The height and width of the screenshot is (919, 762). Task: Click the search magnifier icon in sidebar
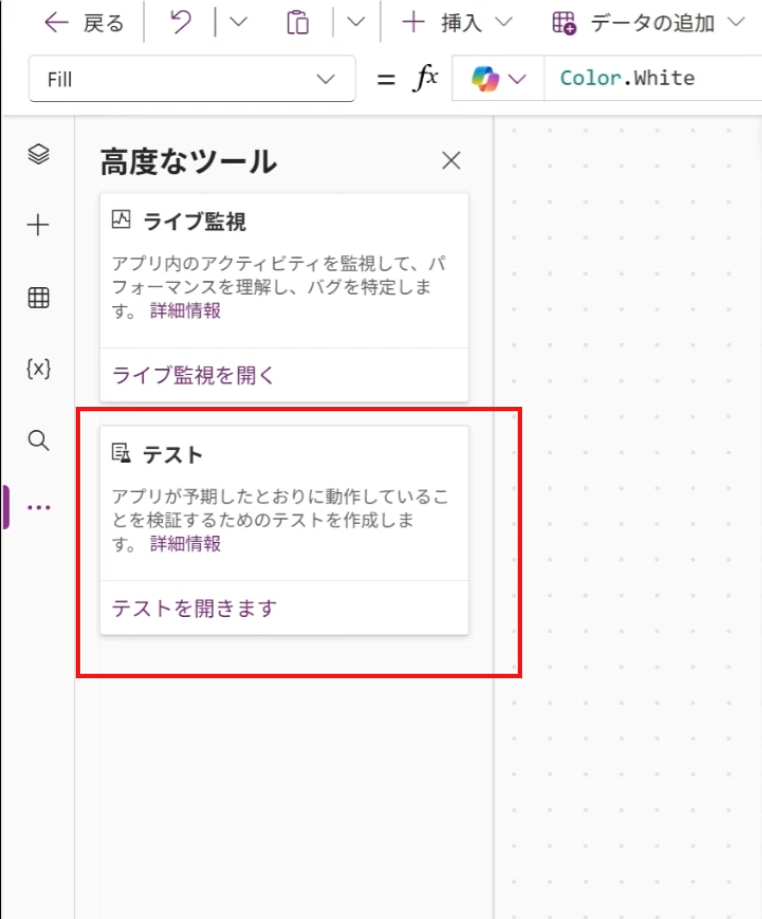[x=38, y=440]
